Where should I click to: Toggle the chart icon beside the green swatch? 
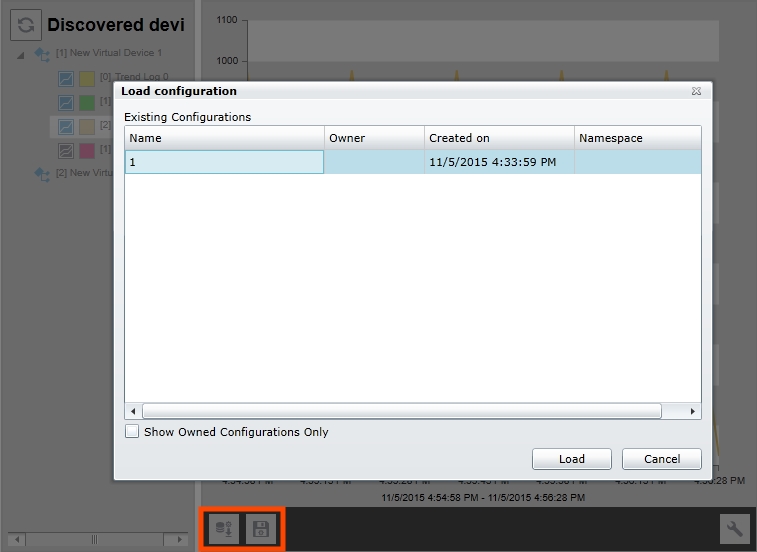65,102
